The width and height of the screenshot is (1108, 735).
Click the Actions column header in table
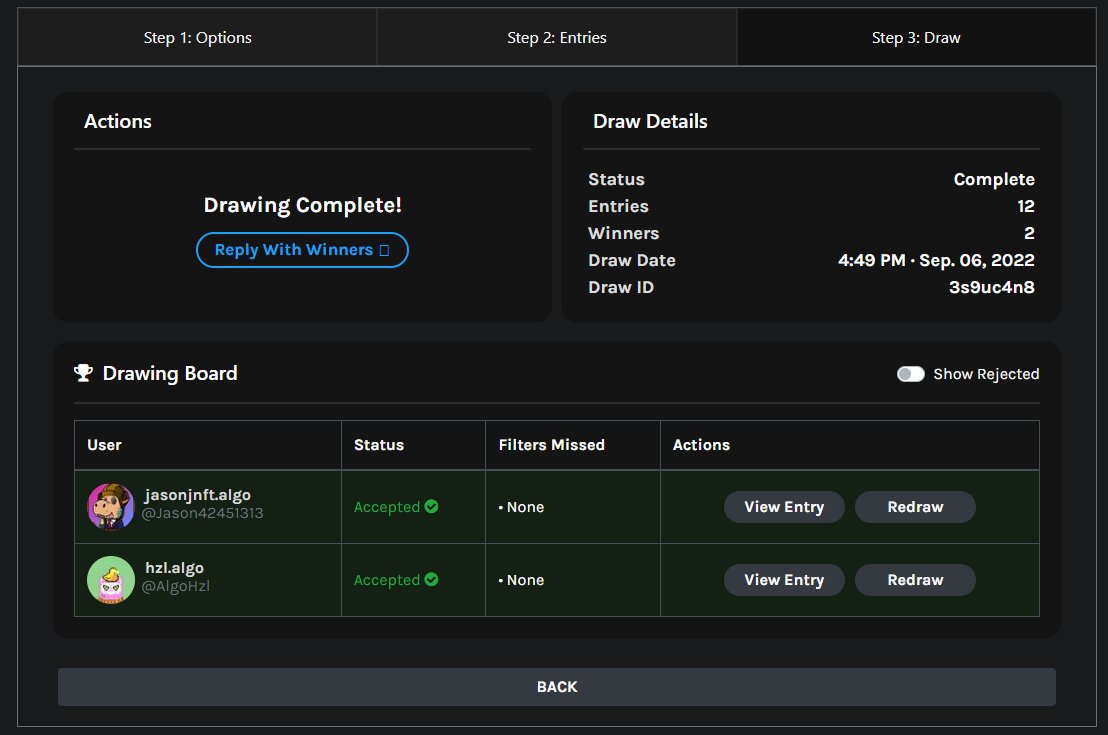point(701,445)
